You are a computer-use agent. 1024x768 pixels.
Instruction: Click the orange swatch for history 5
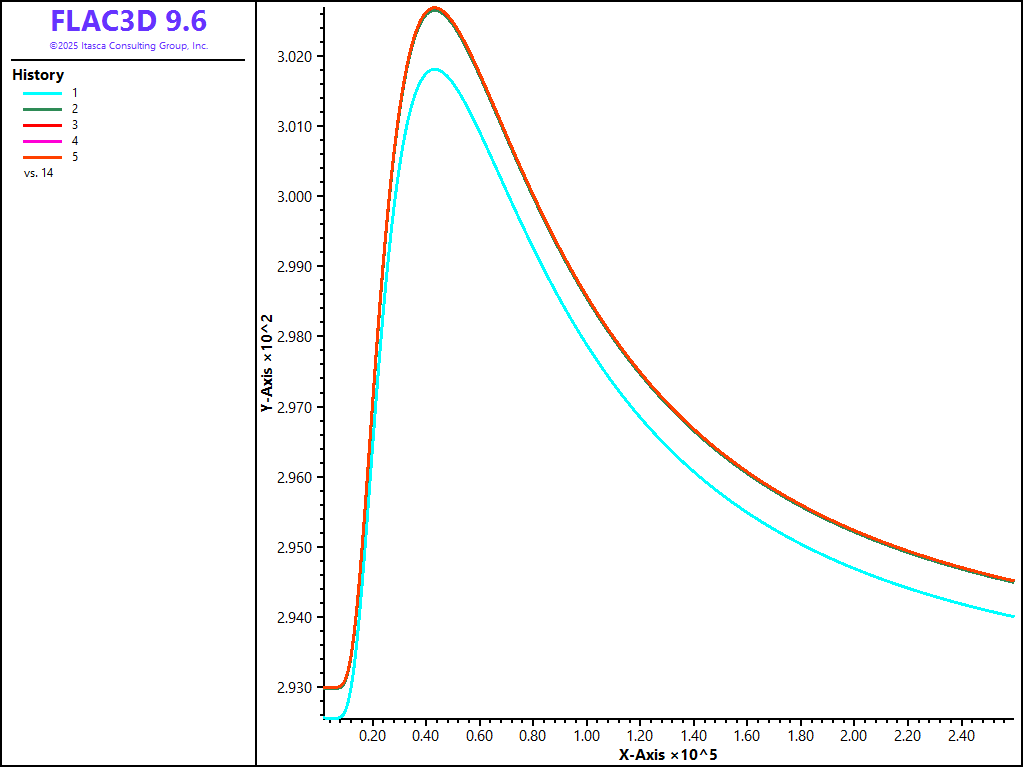click(x=43, y=157)
